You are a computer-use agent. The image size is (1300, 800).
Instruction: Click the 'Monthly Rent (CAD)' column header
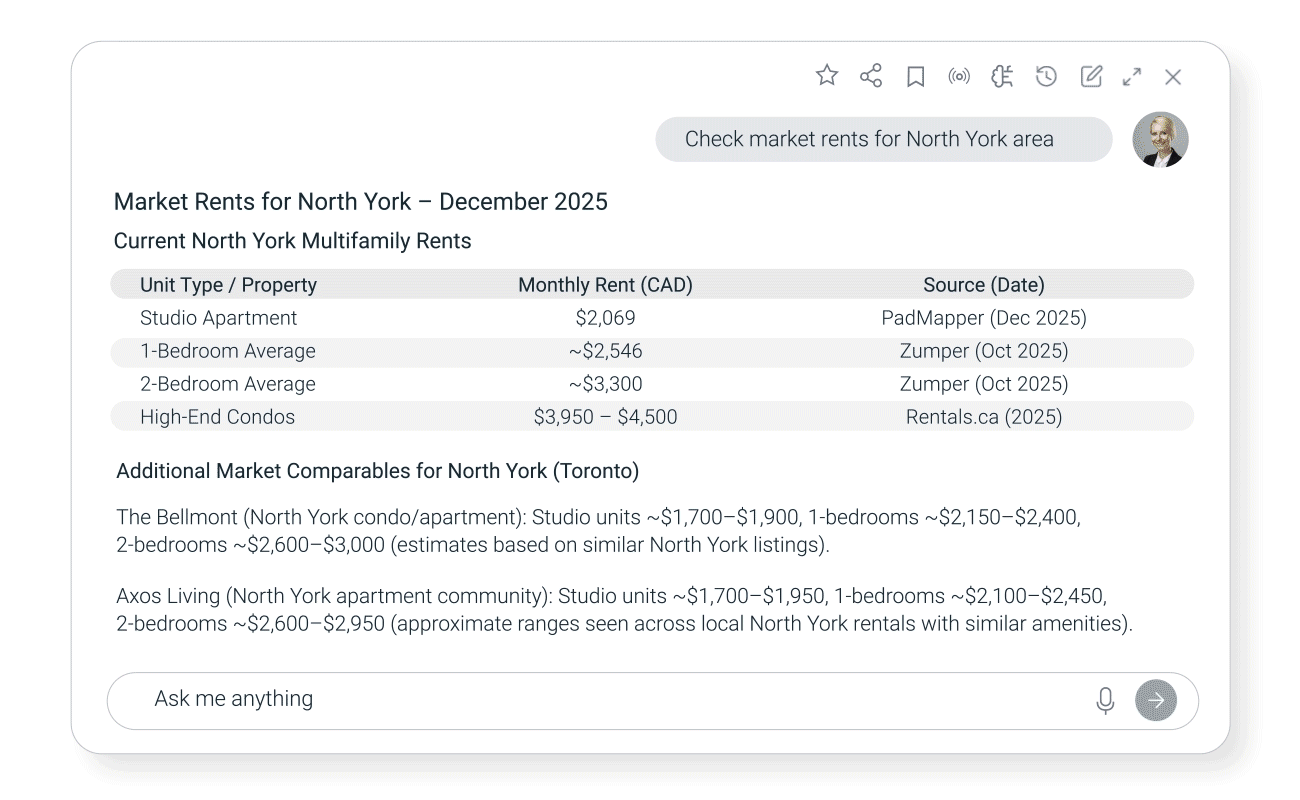[x=605, y=285]
